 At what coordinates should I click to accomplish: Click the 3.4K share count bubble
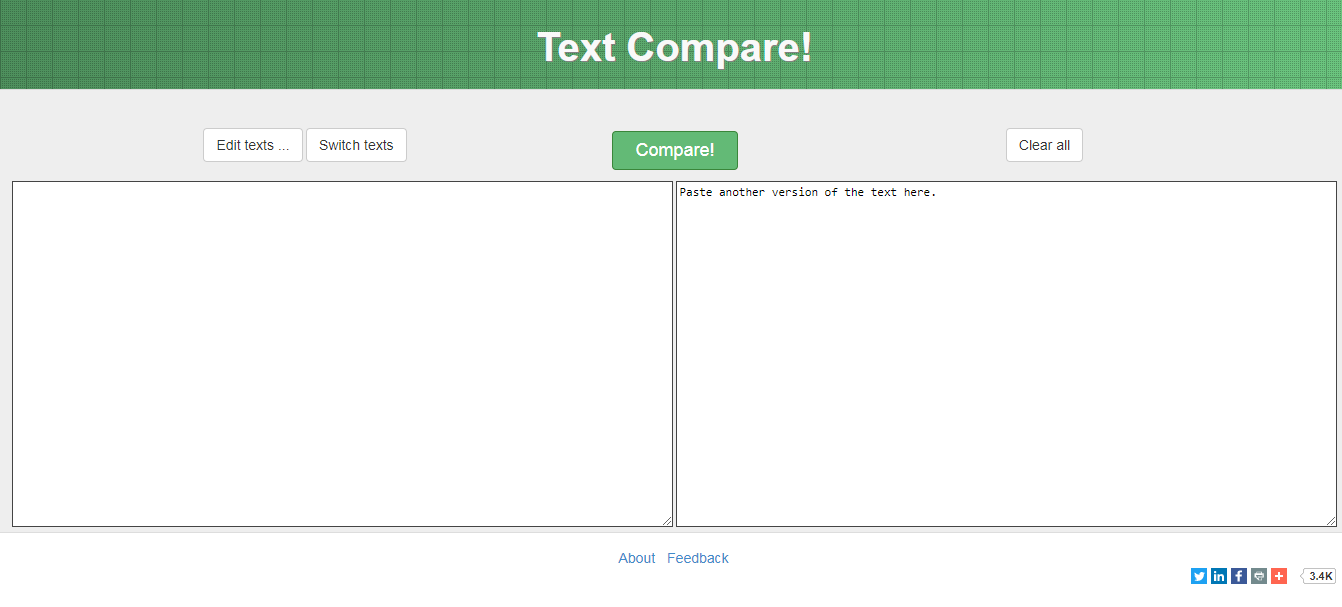(1320, 576)
